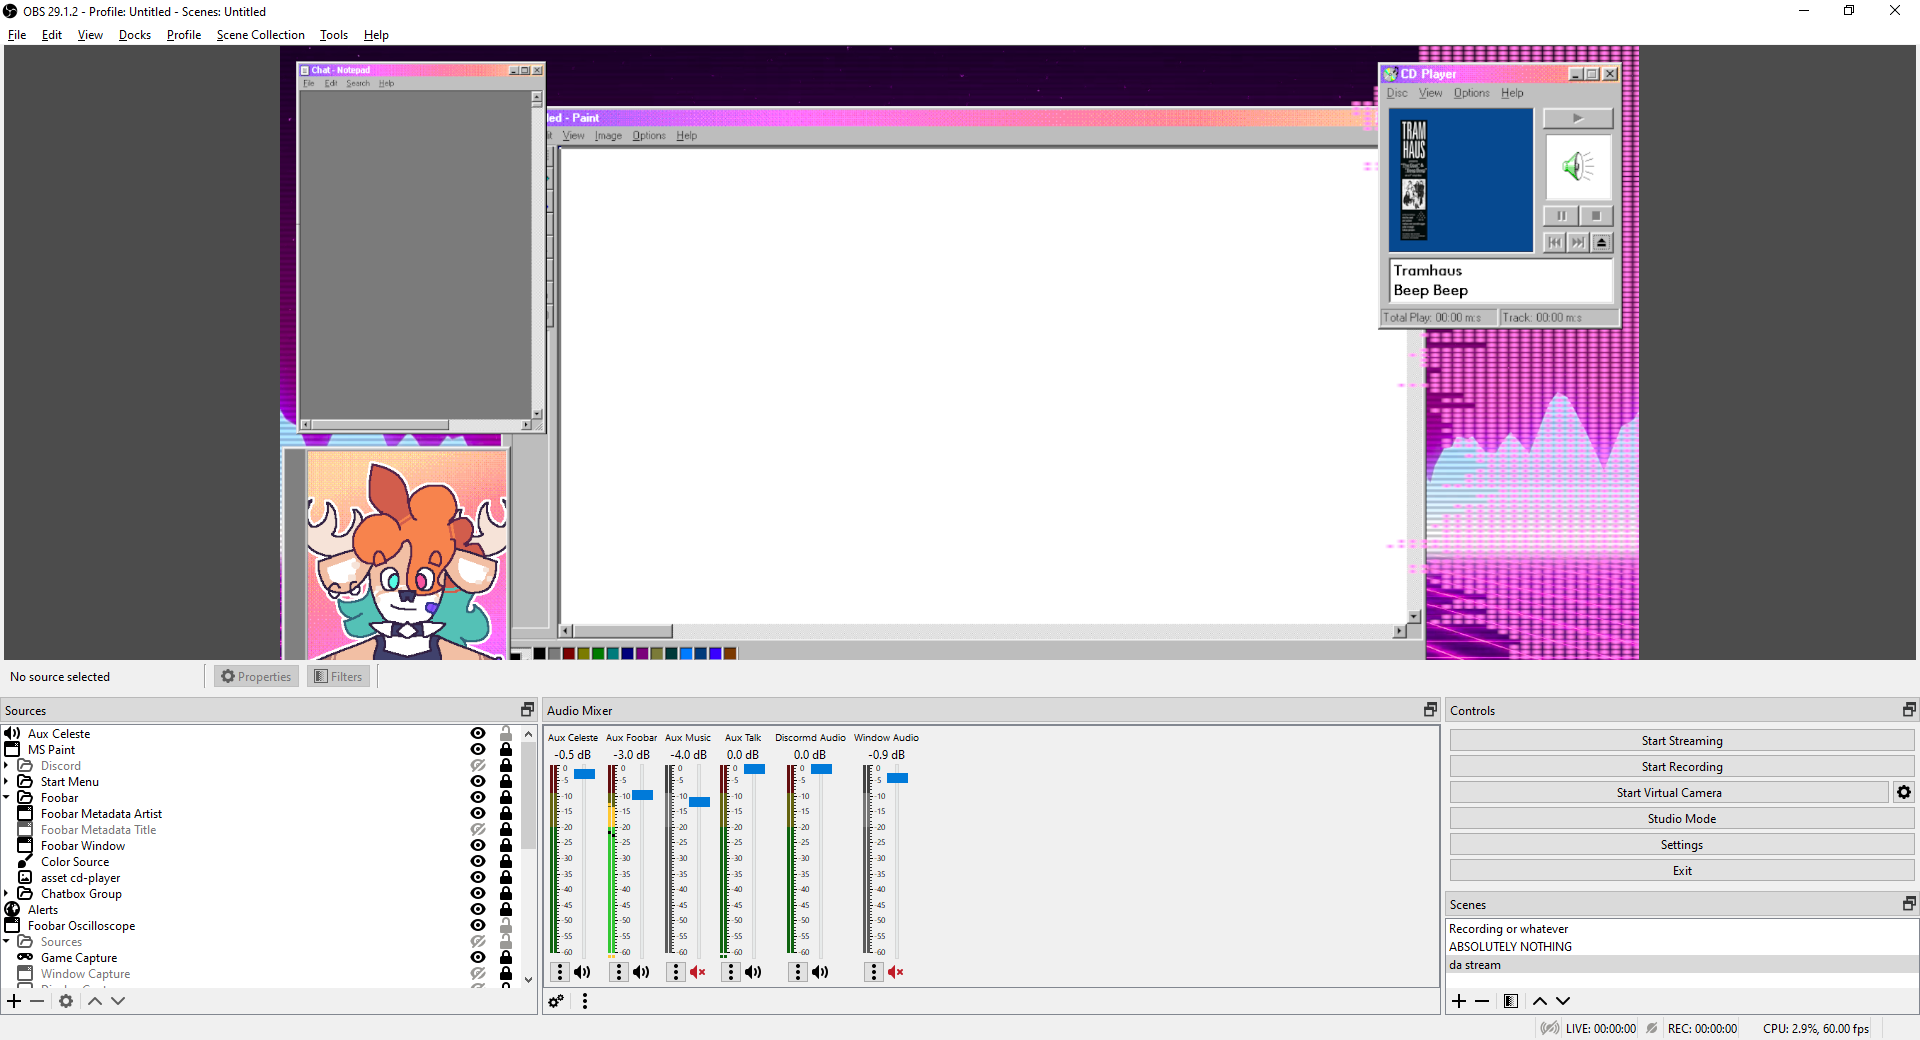The width and height of the screenshot is (1920, 1040).
Task: Select the red color swatch in Paint
Action: (569, 653)
